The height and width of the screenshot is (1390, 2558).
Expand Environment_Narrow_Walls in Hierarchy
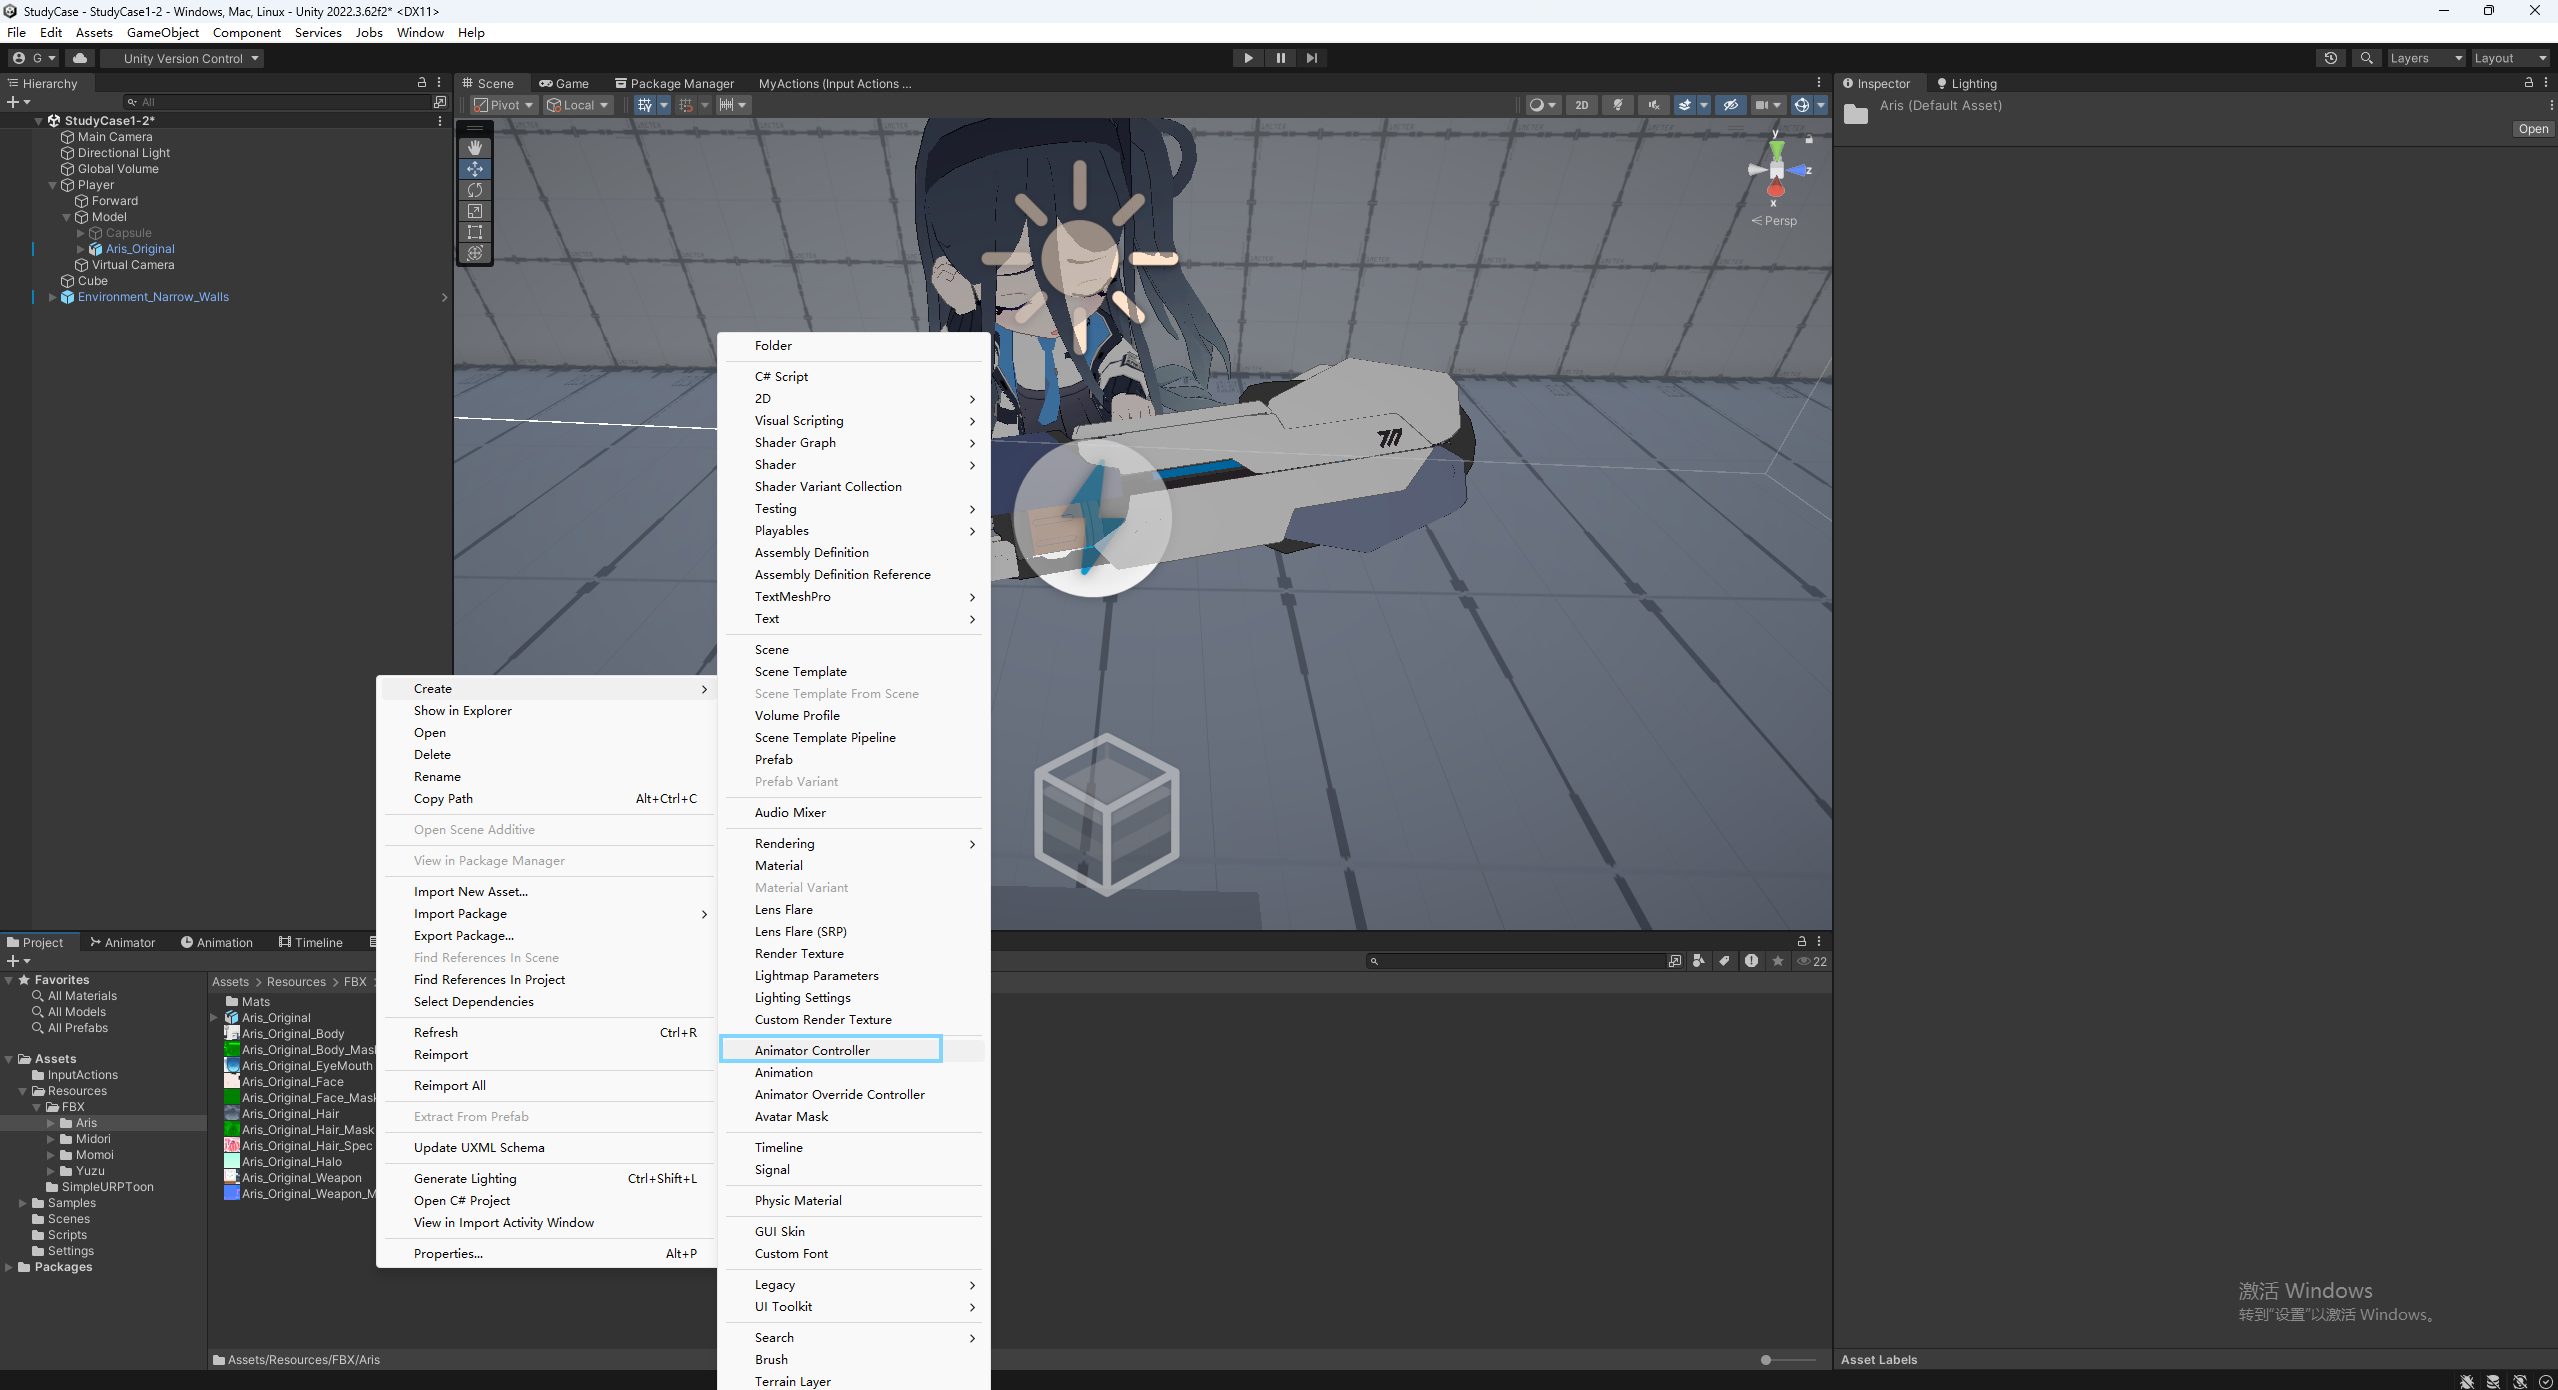click(52, 297)
